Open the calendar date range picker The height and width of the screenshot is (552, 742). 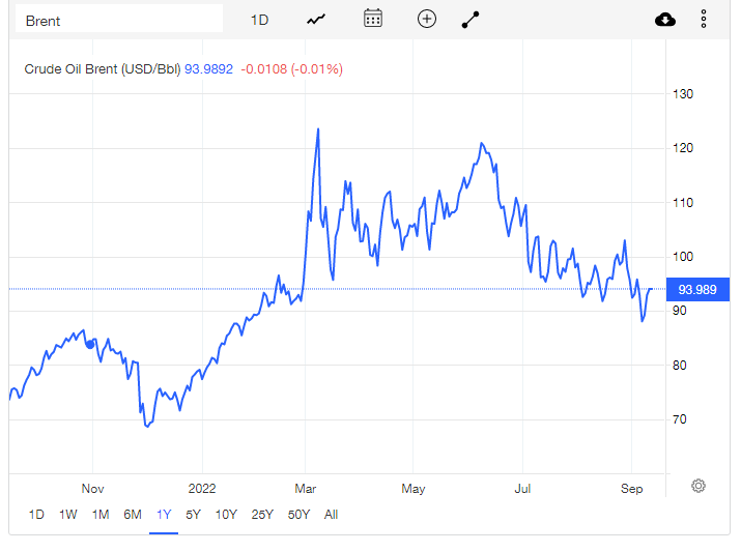373,19
